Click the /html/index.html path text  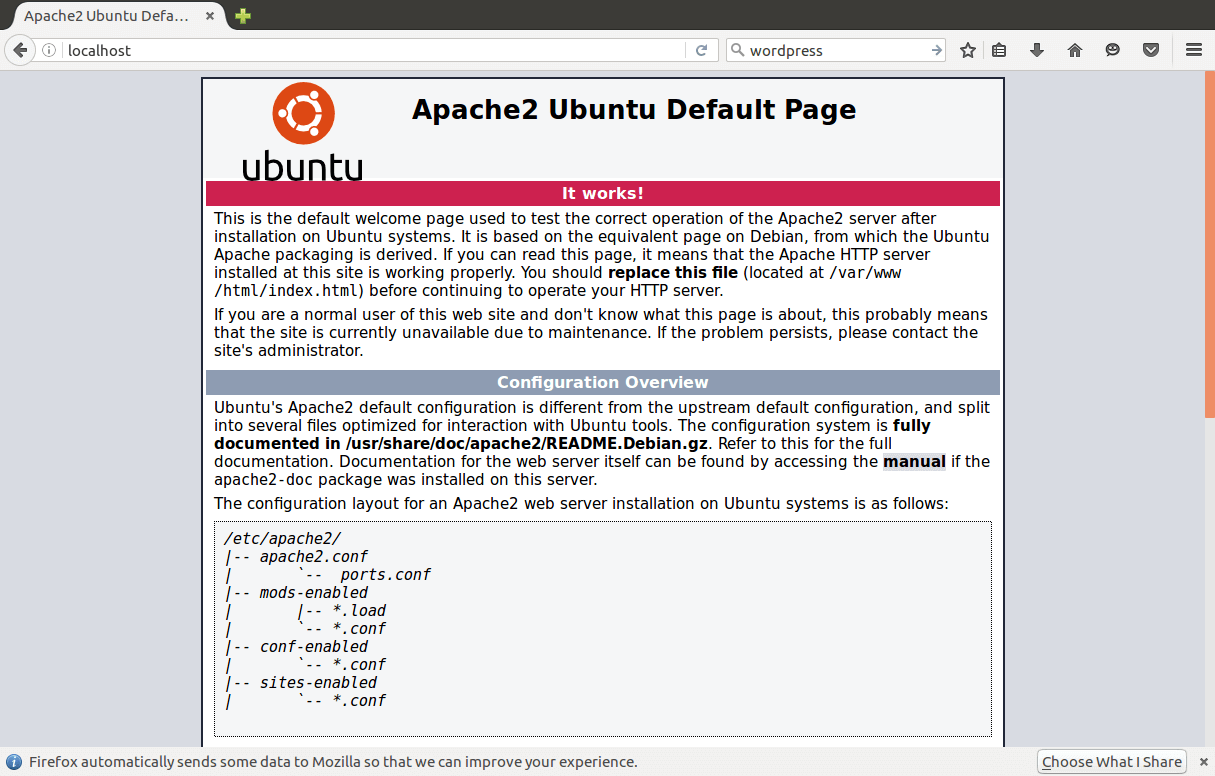tap(287, 291)
